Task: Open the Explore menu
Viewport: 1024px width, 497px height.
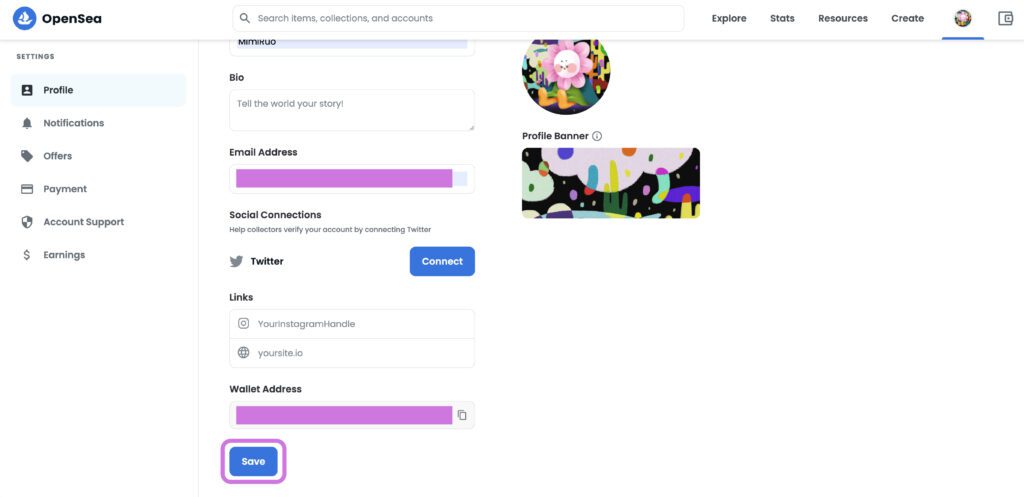Action: tap(729, 18)
